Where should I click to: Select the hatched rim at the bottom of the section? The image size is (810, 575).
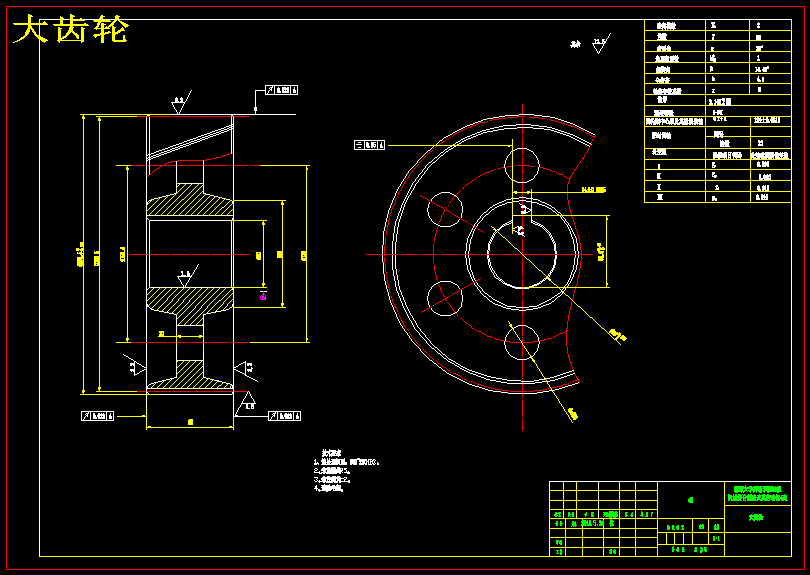tap(190, 375)
